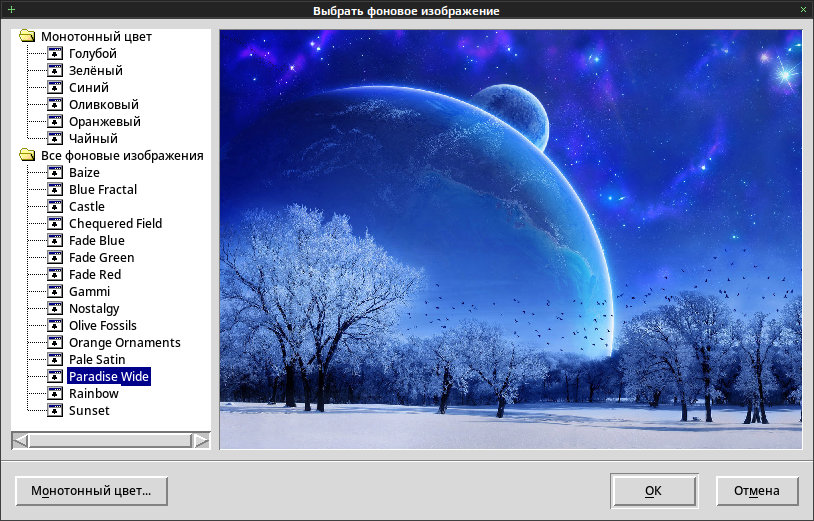The width and height of the screenshot is (814, 521).
Task: Select Orange Ornaments background
Action: pyautogui.click(x=125, y=342)
